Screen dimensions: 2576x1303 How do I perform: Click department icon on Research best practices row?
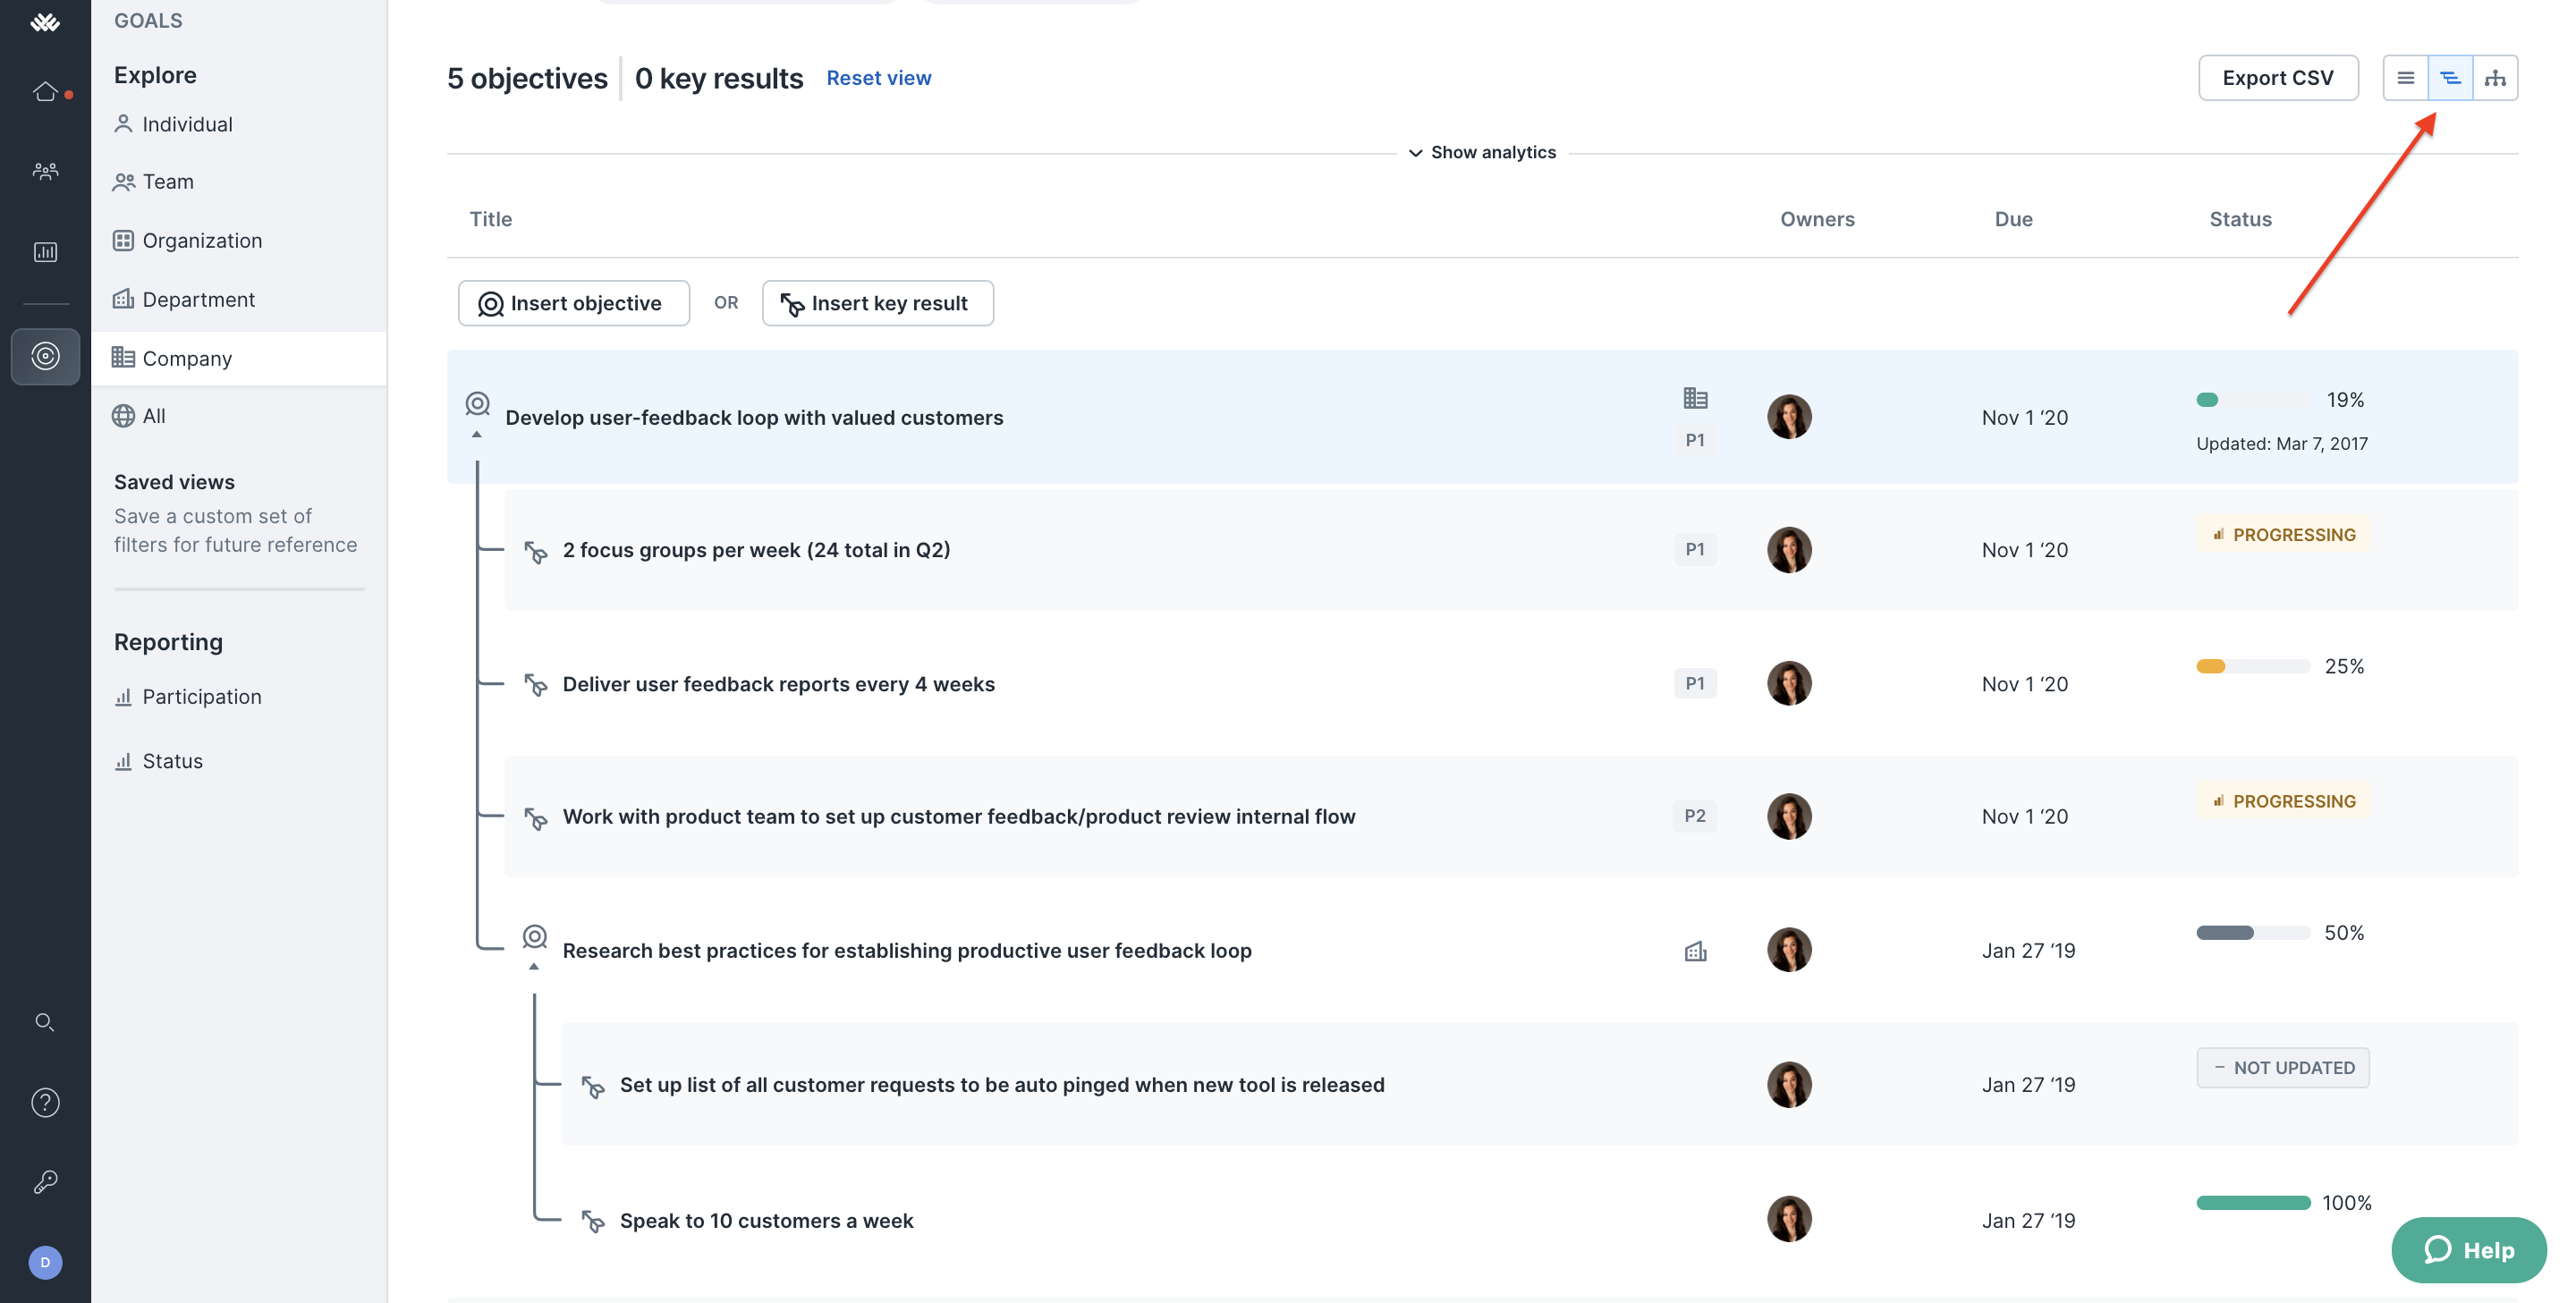1695,951
